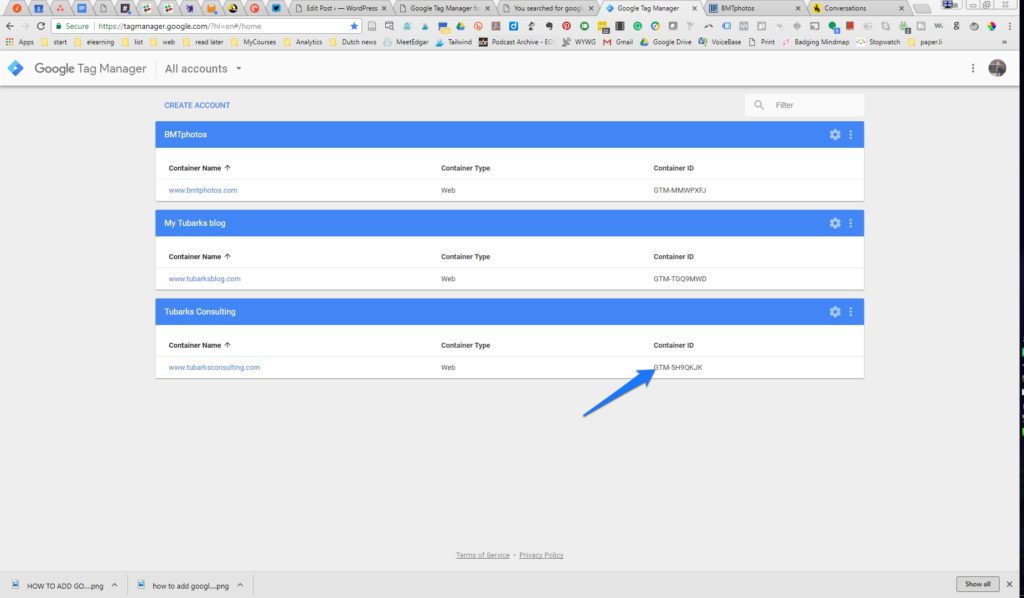Open settings gear for Tubarks Consulting account

[835, 312]
